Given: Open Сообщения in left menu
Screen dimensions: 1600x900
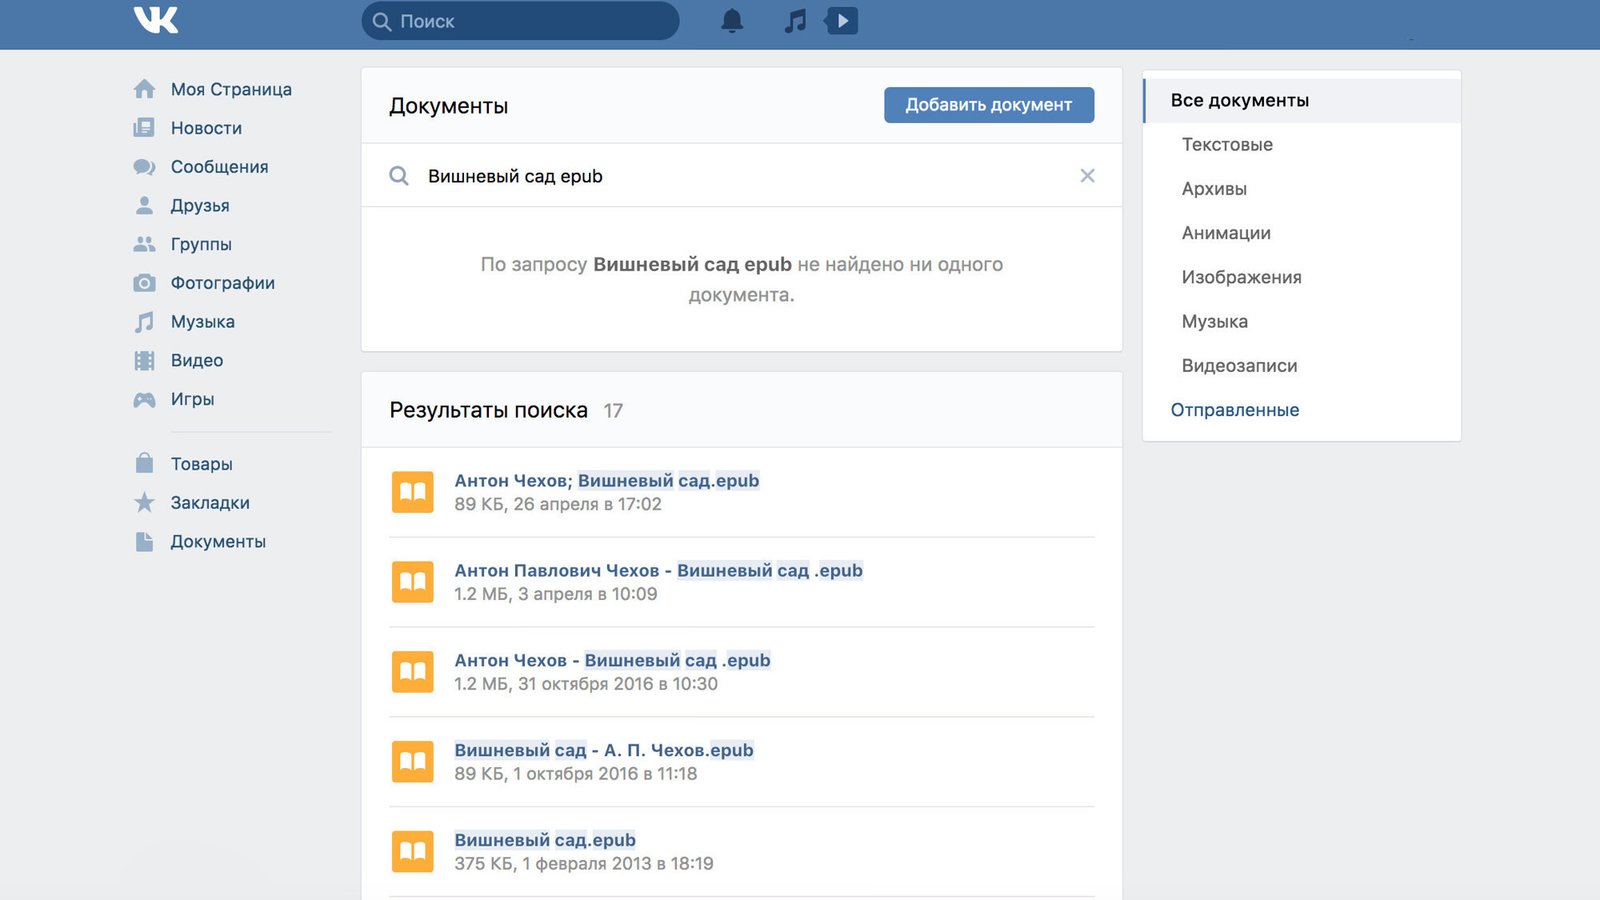Looking at the screenshot, I should (x=219, y=167).
